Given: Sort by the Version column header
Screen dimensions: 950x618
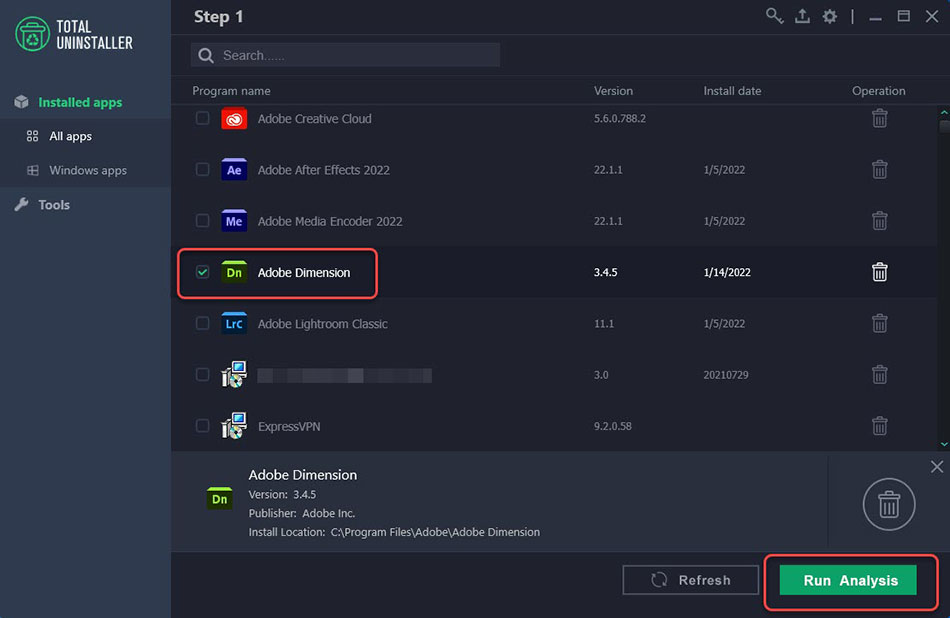Looking at the screenshot, I should coord(613,91).
